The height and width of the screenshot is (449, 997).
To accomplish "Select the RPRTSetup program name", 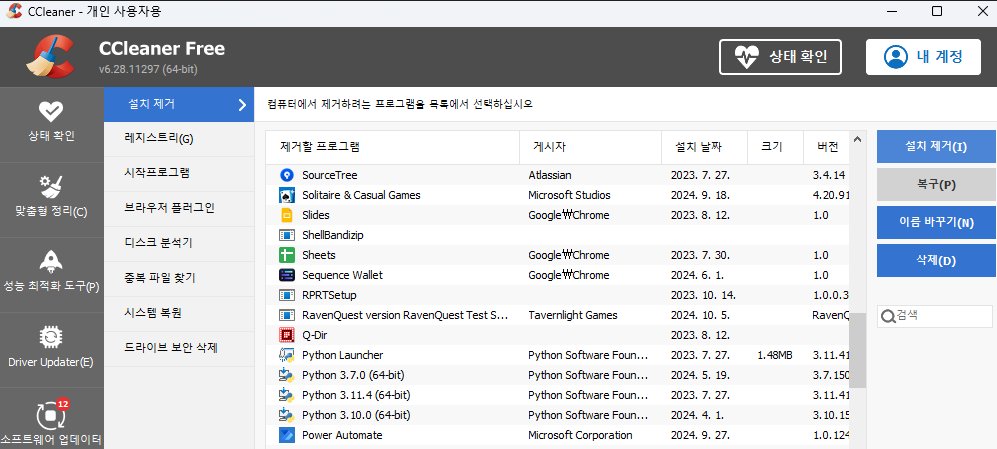I will click(x=329, y=295).
